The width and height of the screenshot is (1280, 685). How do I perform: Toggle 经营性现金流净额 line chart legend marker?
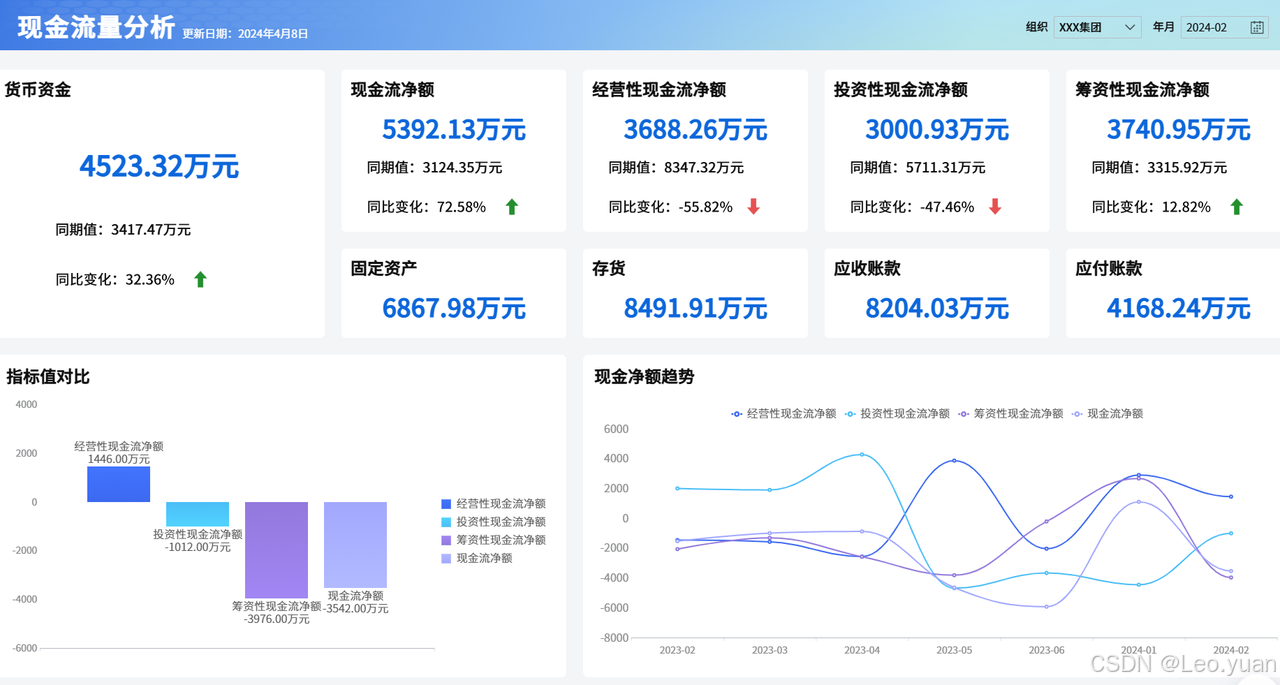[x=737, y=413]
